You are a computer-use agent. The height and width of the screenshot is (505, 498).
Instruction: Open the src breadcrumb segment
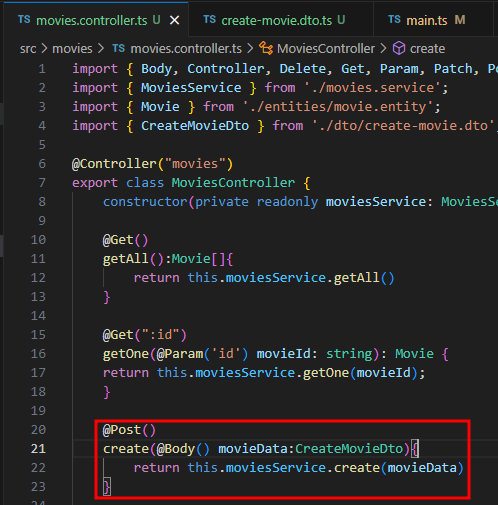pos(28,49)
